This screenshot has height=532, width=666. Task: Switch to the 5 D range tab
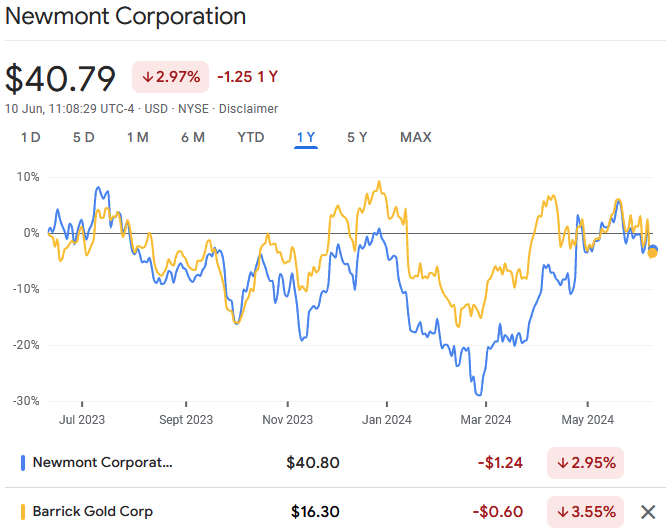pos(84,137)
